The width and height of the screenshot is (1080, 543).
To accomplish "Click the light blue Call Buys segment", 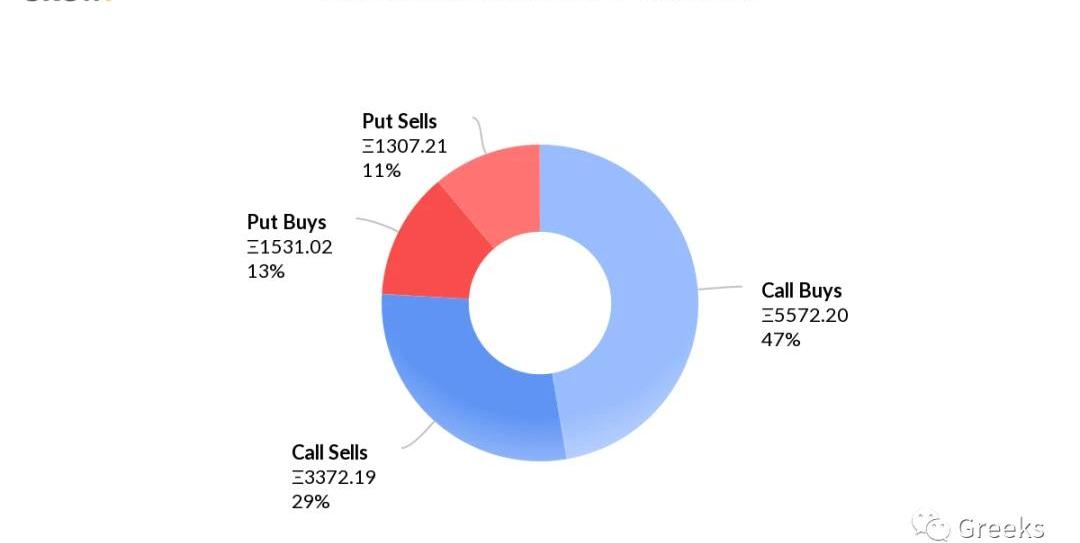I will pos(640,300).
